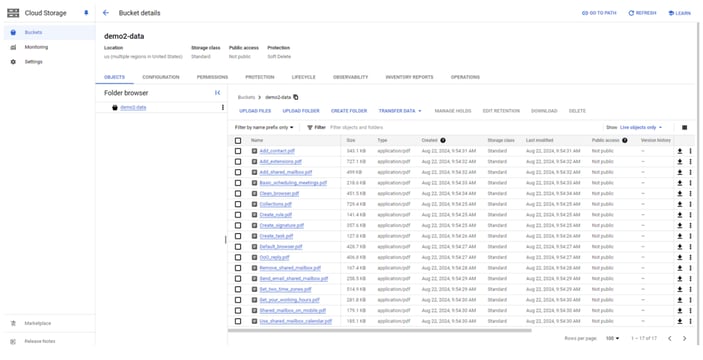Open the Buckets breadcrumb link
Screen dimensions: 703x360
[x=246, y=97]
